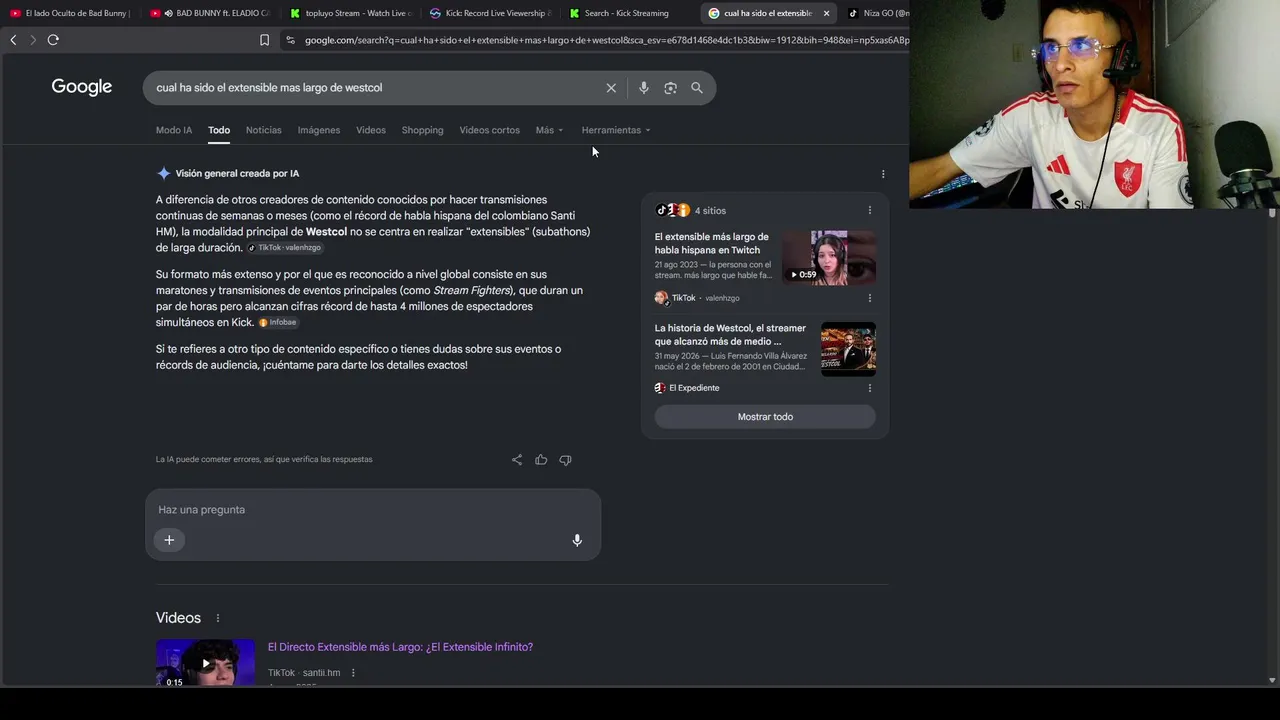Click the Google search text field
The width and height of the screenshot is (1280, 720).
pos(375,88)
